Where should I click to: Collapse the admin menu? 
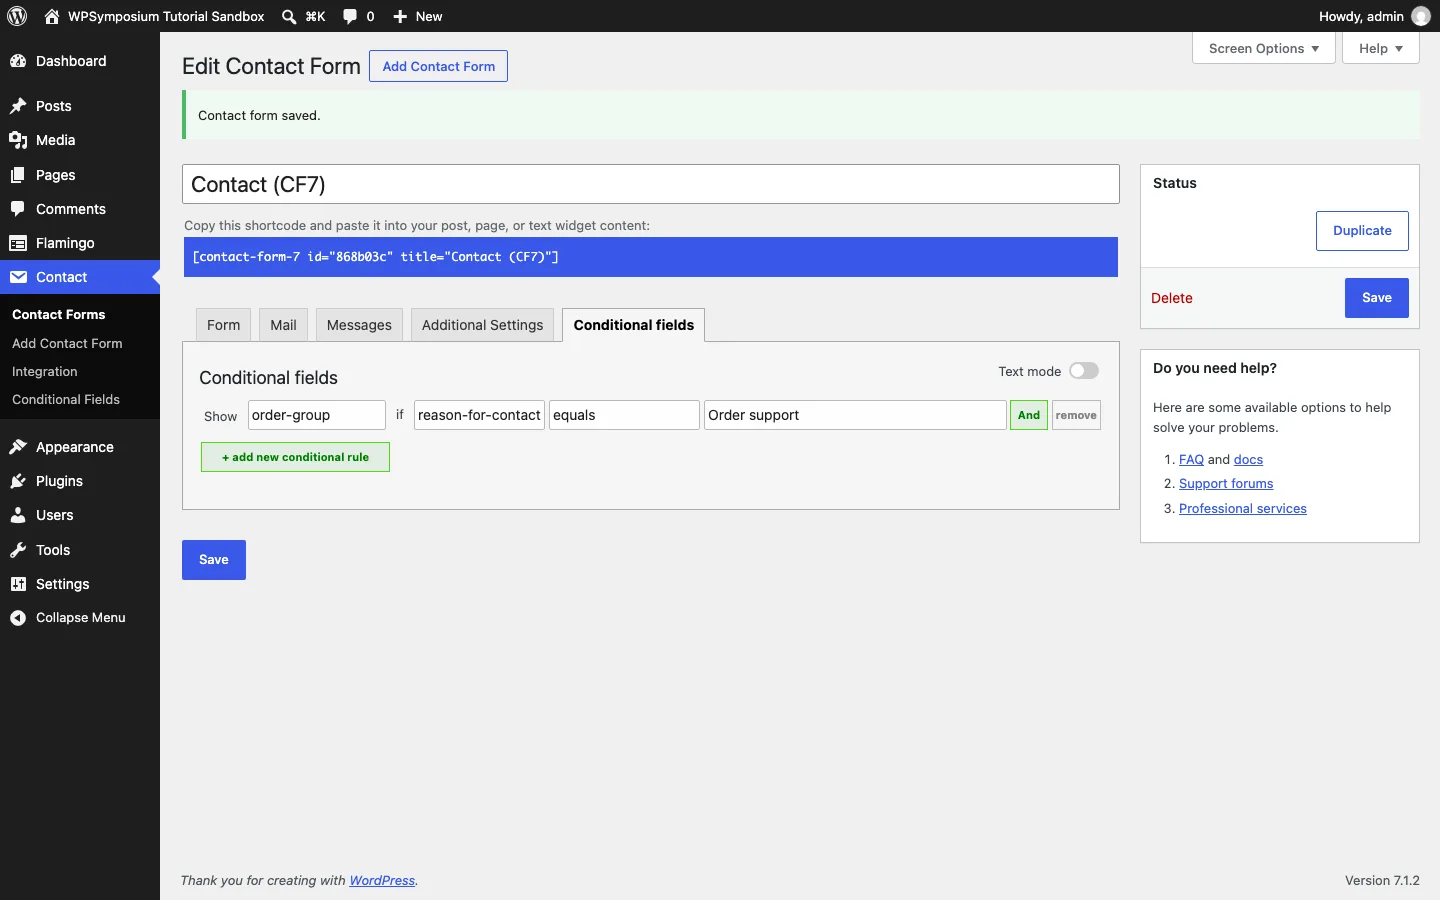[80, 618]
